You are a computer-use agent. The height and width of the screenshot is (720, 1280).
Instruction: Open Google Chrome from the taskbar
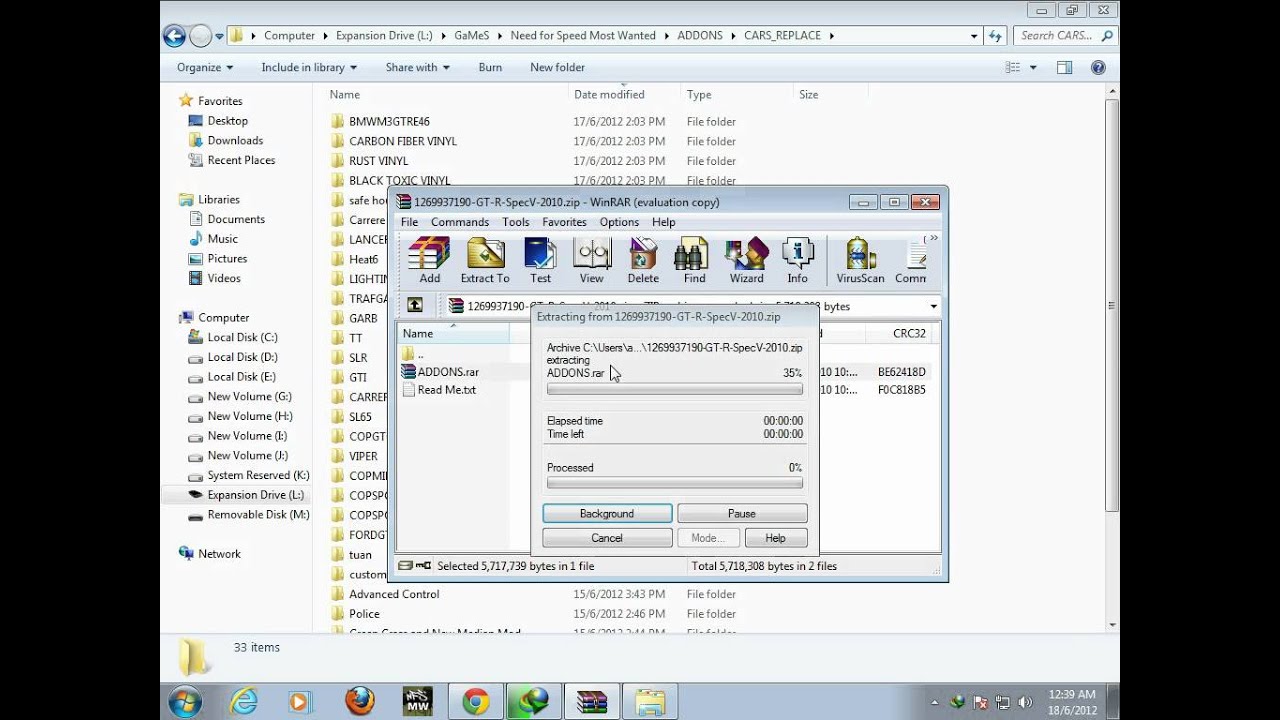tap(475, 701)
